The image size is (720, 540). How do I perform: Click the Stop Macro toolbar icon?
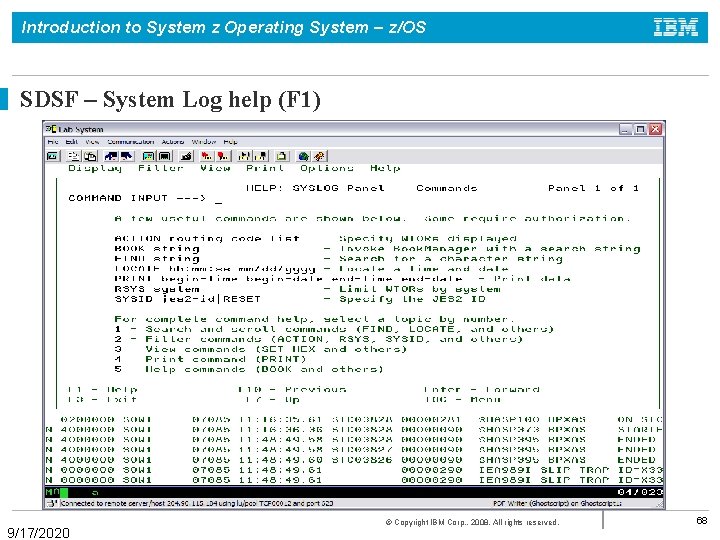point(223,156)
